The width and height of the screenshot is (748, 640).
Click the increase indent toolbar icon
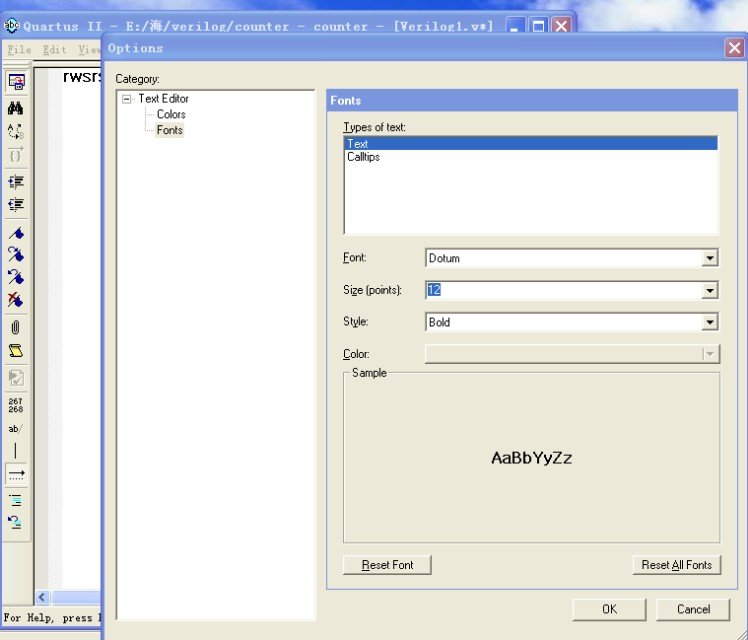[x=15, y=181]
